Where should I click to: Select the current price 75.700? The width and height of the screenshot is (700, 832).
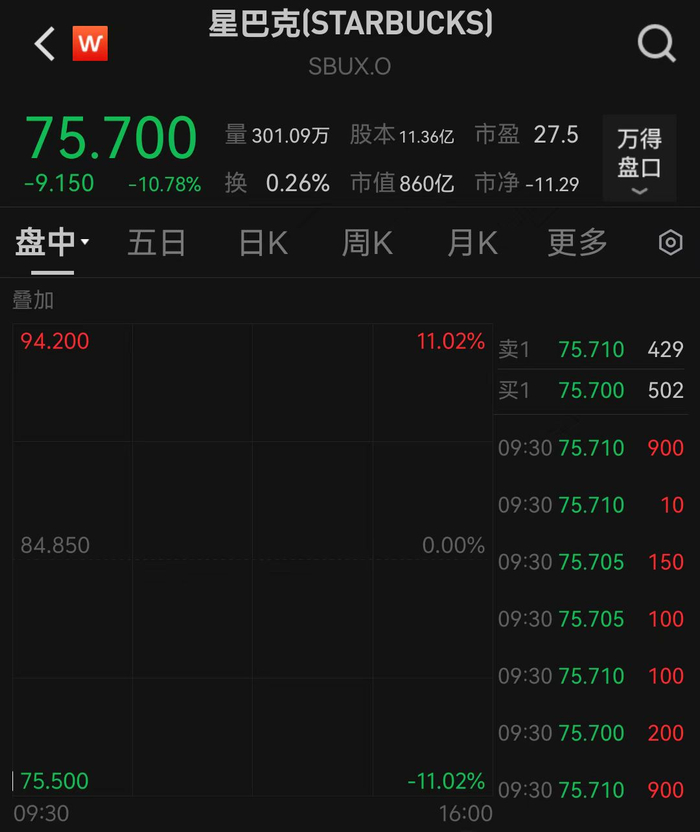pyautogui.click(x=111, y=137)
